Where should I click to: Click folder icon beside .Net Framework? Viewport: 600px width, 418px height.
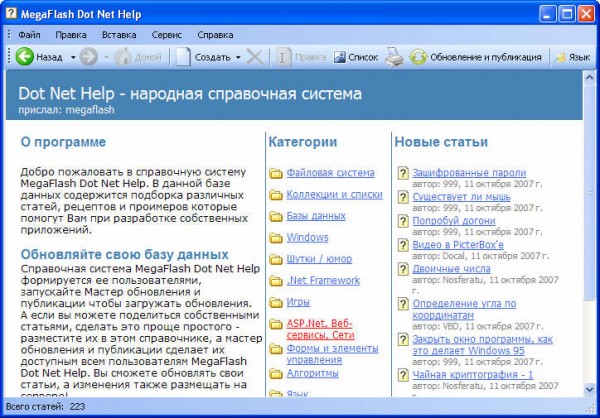click(x=276, y=281)
